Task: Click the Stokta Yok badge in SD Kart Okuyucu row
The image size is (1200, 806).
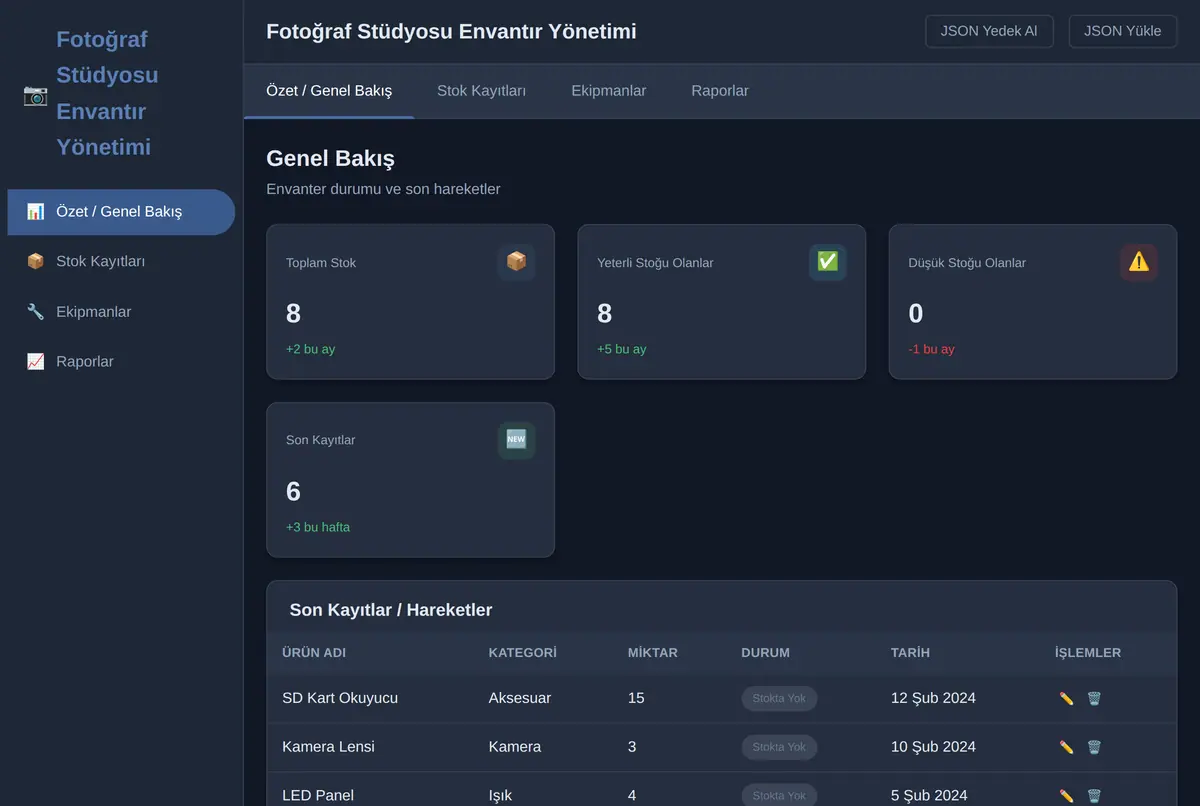Action: click(x=779, y=698)
